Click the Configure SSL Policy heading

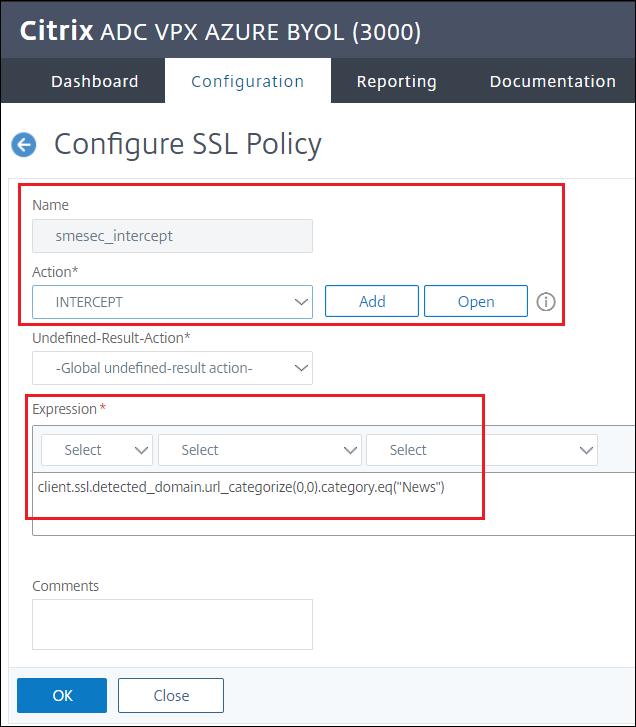coord(188,144)
